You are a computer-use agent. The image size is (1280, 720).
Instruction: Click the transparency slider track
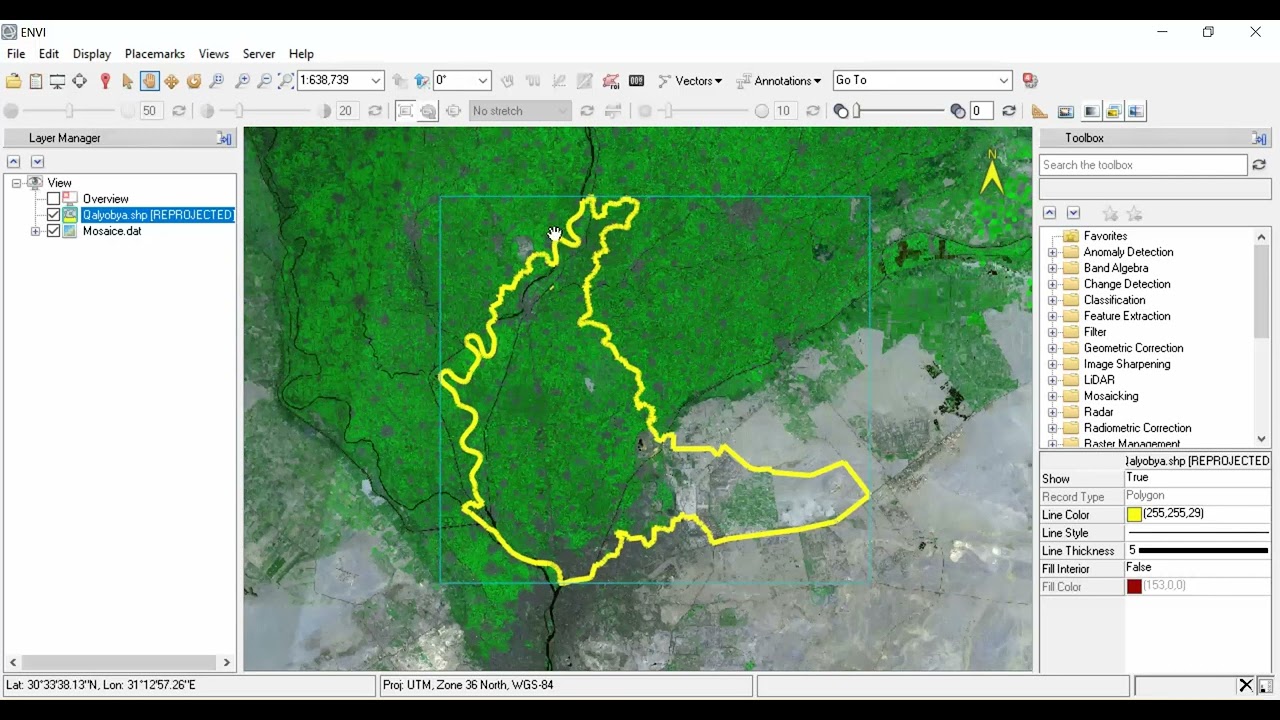(x=898, y=111)
